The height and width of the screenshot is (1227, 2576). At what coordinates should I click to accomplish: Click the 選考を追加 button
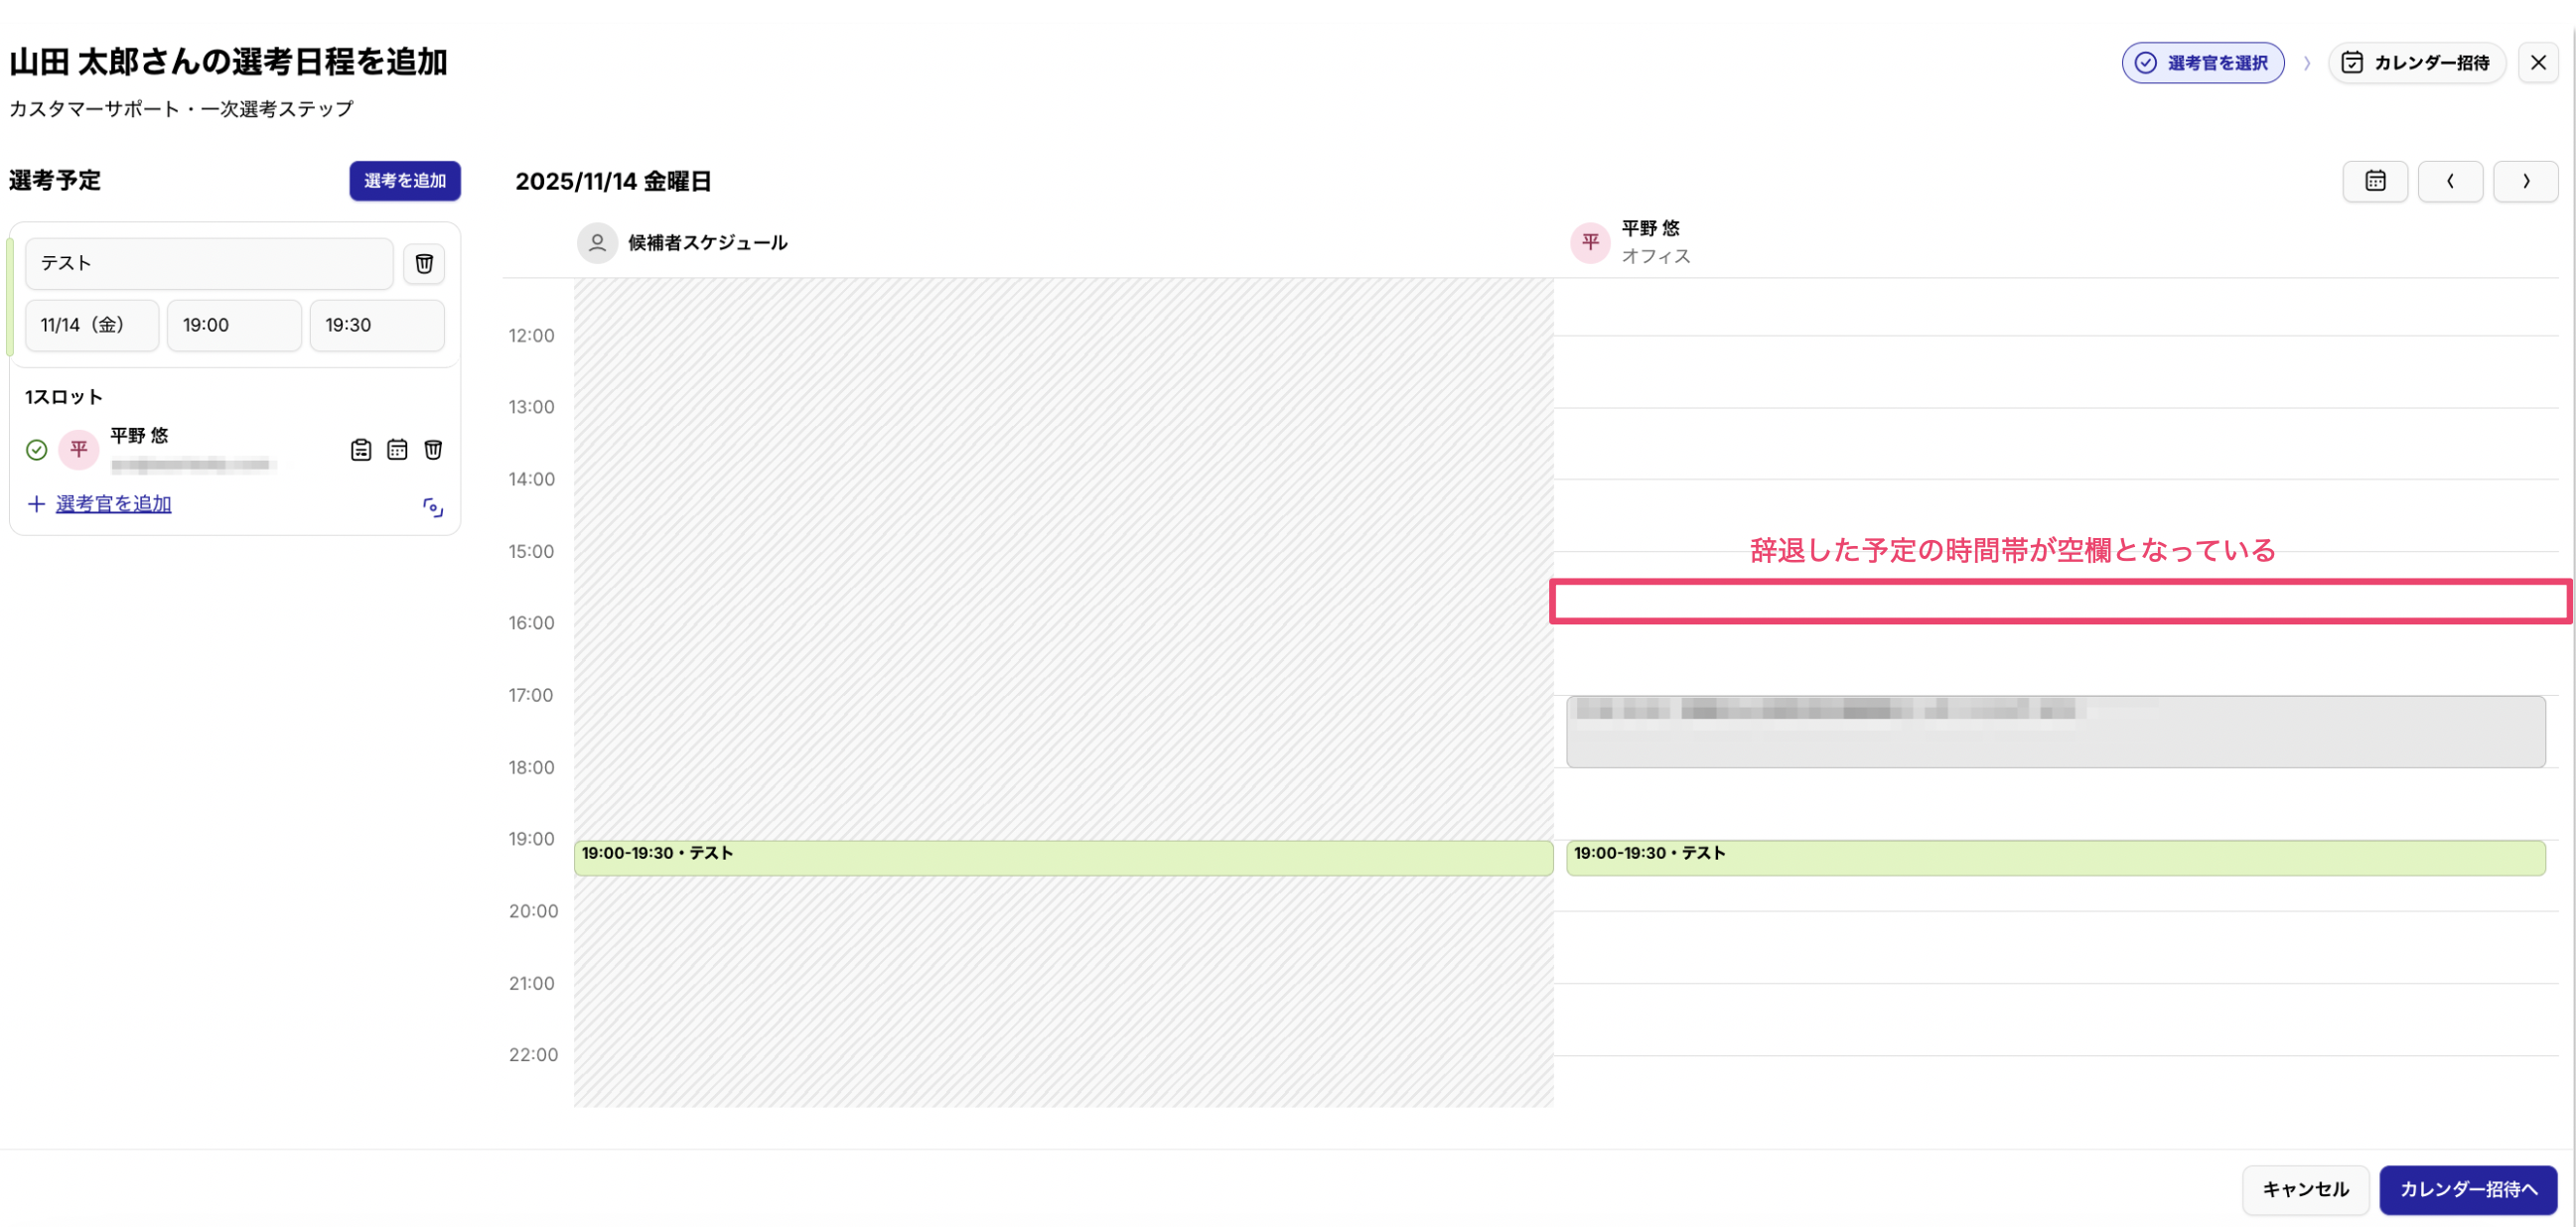(x=405, y=181)
